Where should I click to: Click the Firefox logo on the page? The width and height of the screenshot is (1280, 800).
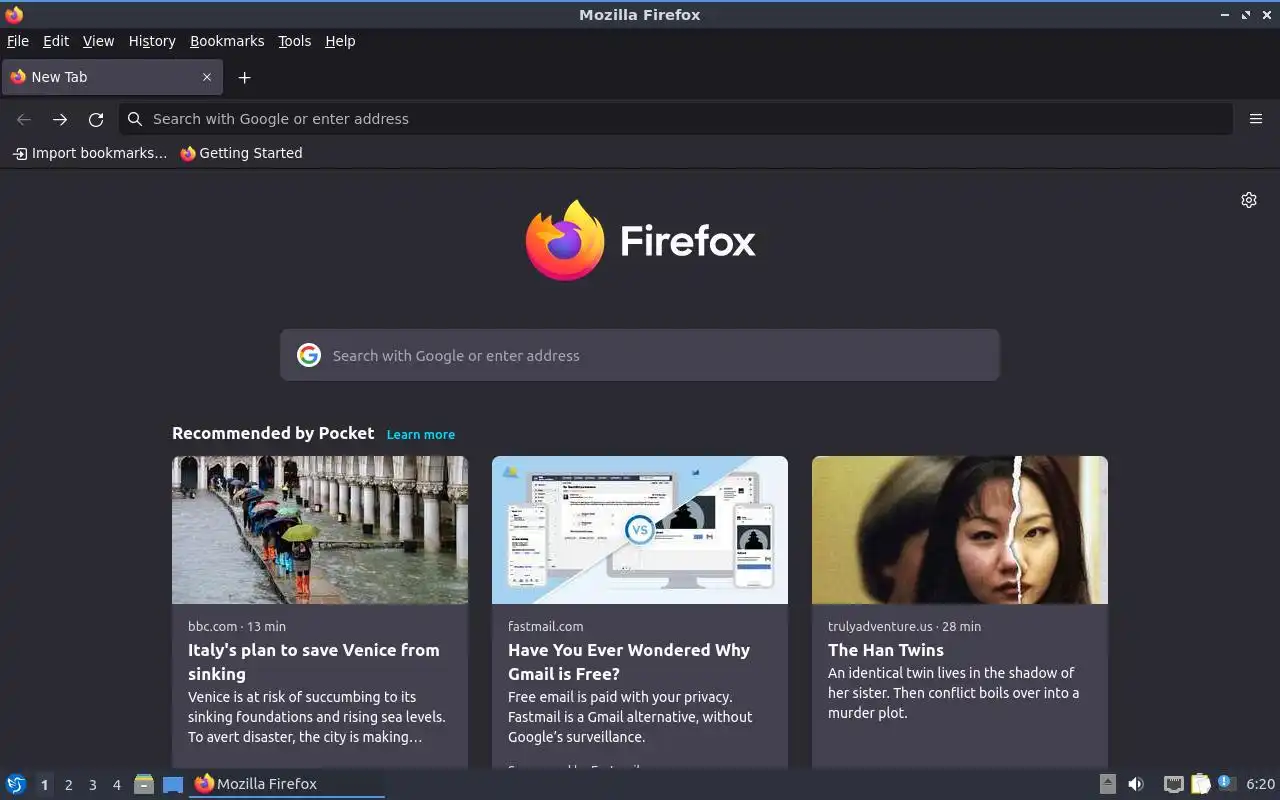point(640,241)
